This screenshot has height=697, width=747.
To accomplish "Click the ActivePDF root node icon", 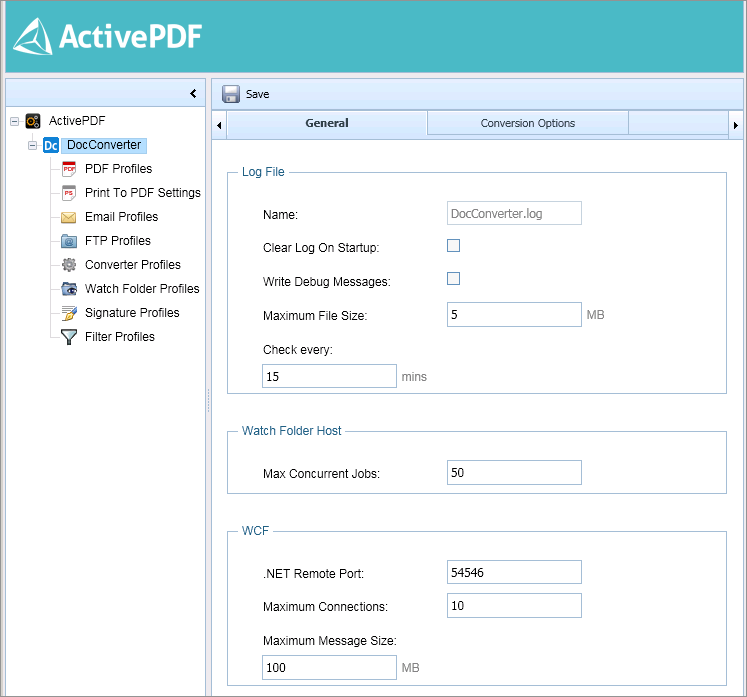I will tap(33, 121).
